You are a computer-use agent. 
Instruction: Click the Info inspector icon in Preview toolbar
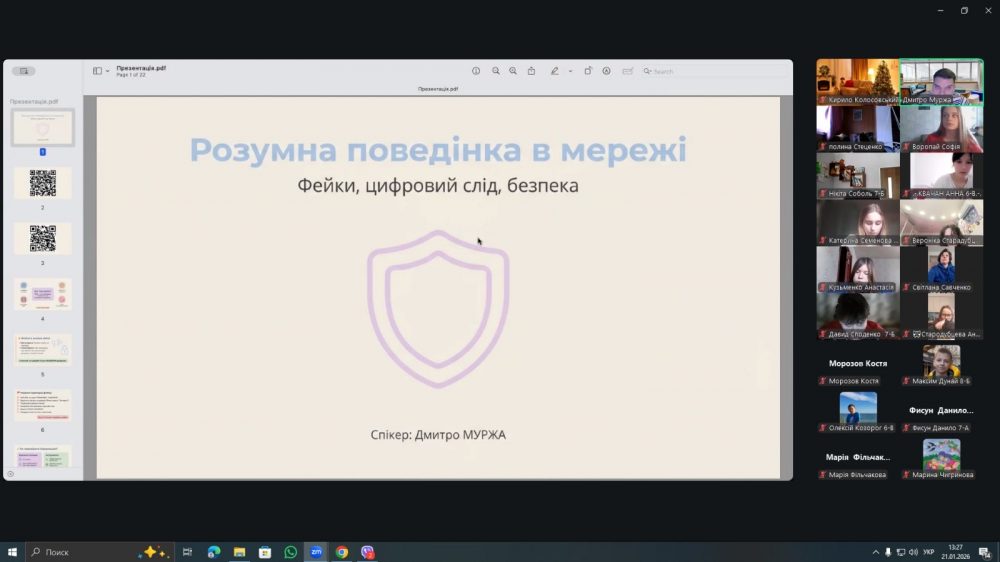point(476,71)
